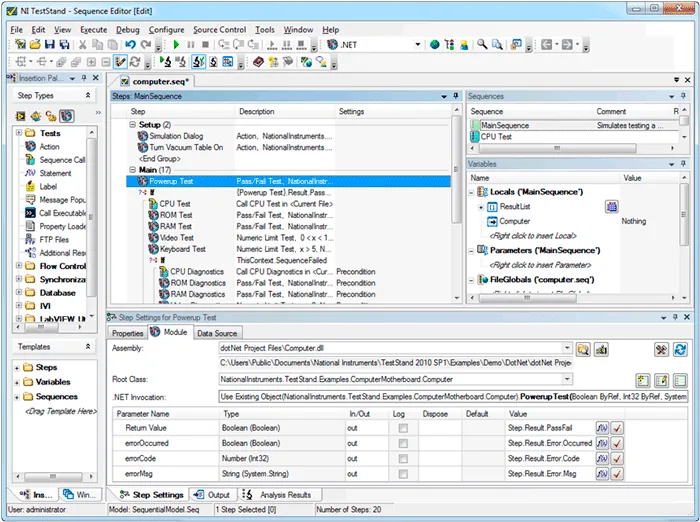Click the ResultList array icon in Variables
700x522 pixels.
tap(612, 206)
